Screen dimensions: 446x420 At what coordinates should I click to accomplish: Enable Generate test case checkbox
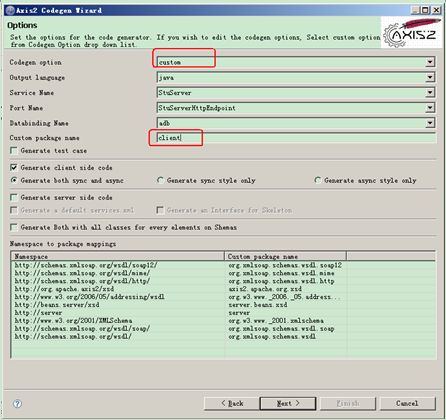point(14,151)
